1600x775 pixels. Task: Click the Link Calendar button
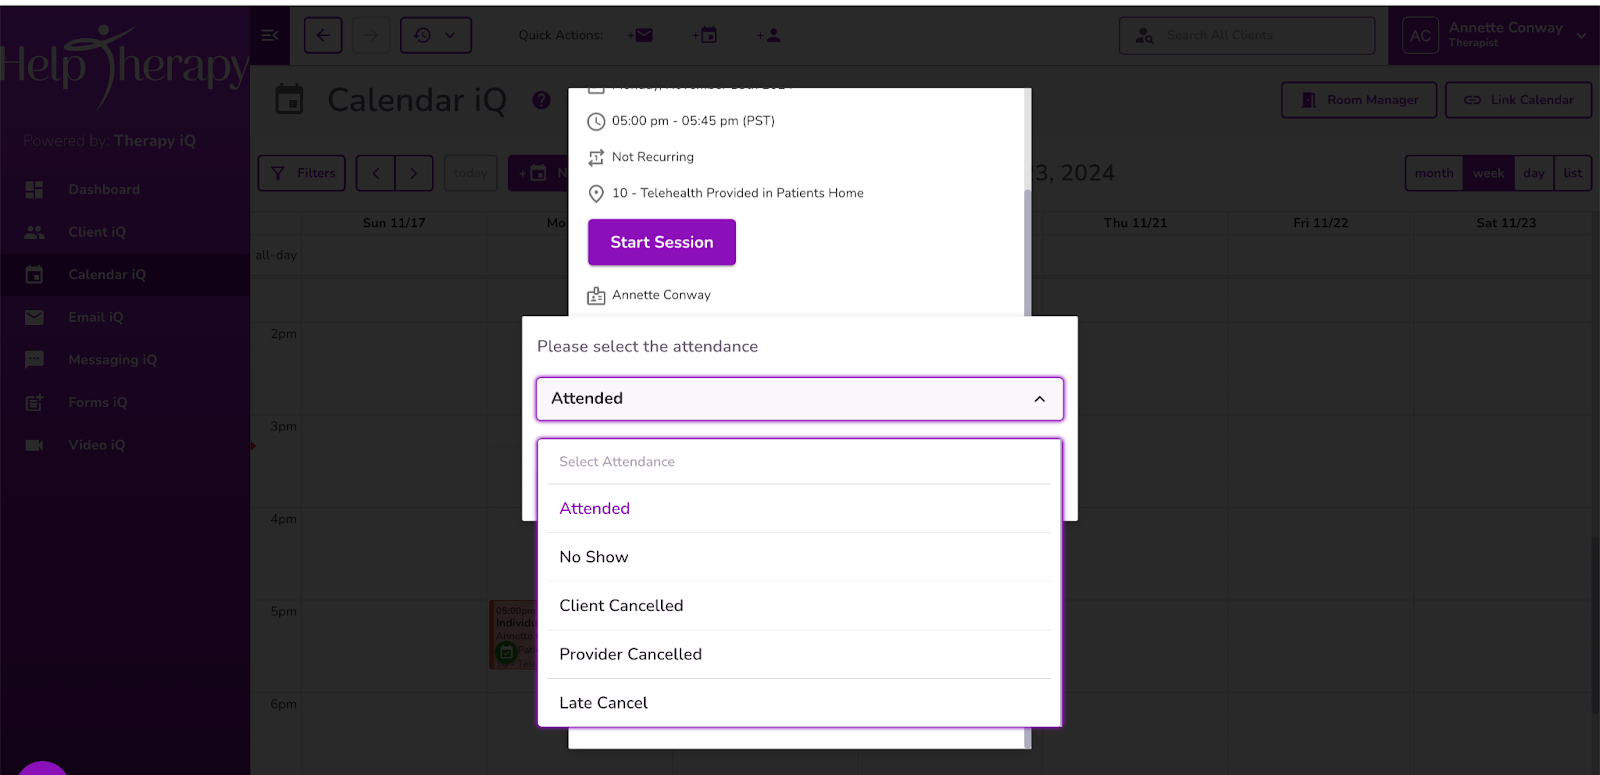tap(1518, 100)
